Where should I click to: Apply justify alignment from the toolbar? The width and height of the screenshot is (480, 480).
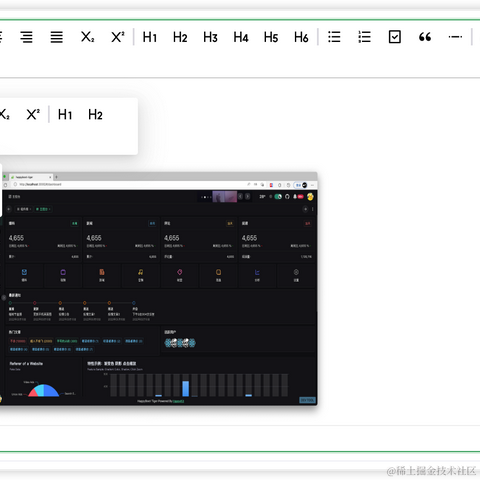point(57,37)
